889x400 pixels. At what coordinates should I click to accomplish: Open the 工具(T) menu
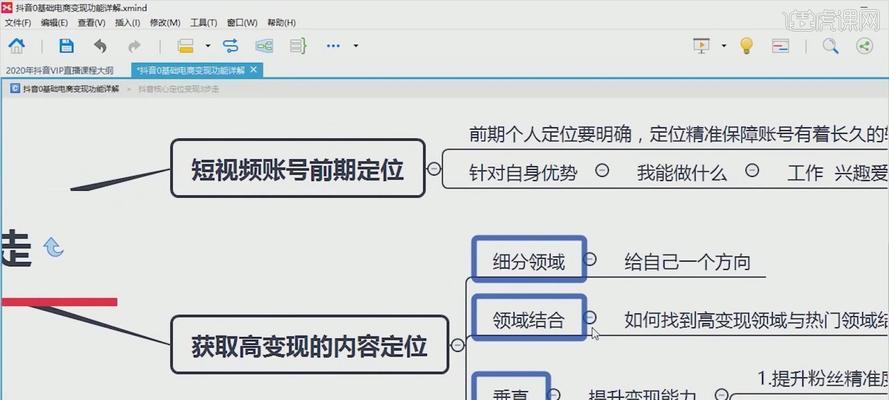[204, 23]
